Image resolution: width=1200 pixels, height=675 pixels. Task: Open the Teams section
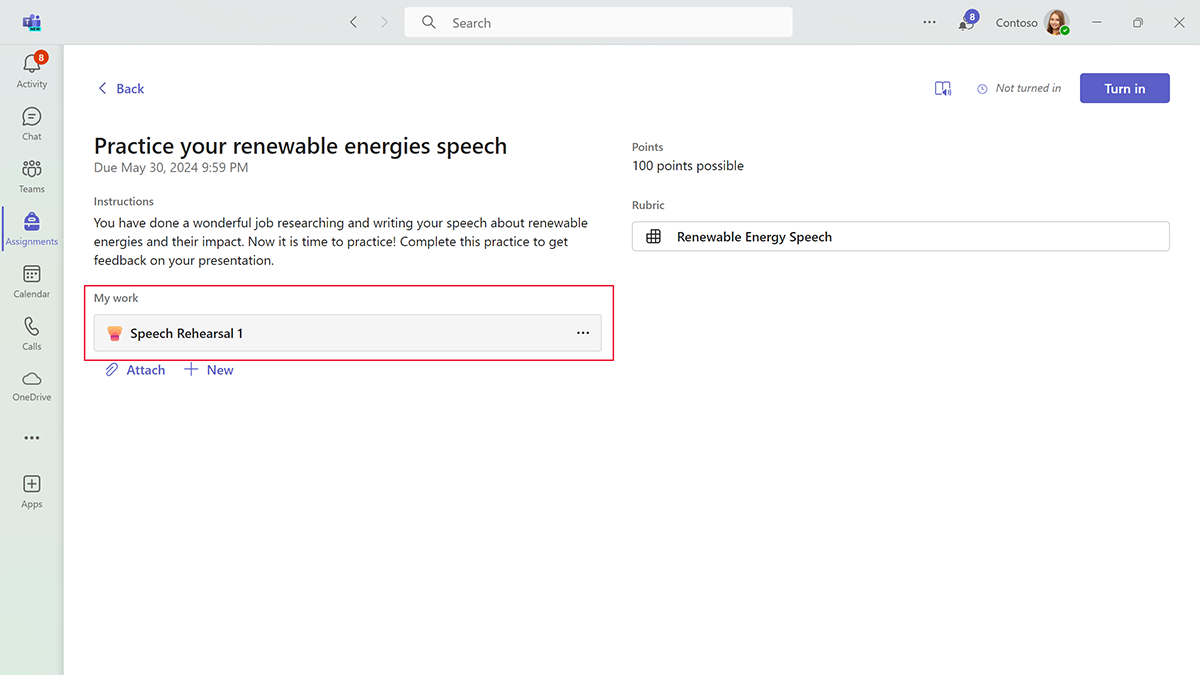point(31,175)
